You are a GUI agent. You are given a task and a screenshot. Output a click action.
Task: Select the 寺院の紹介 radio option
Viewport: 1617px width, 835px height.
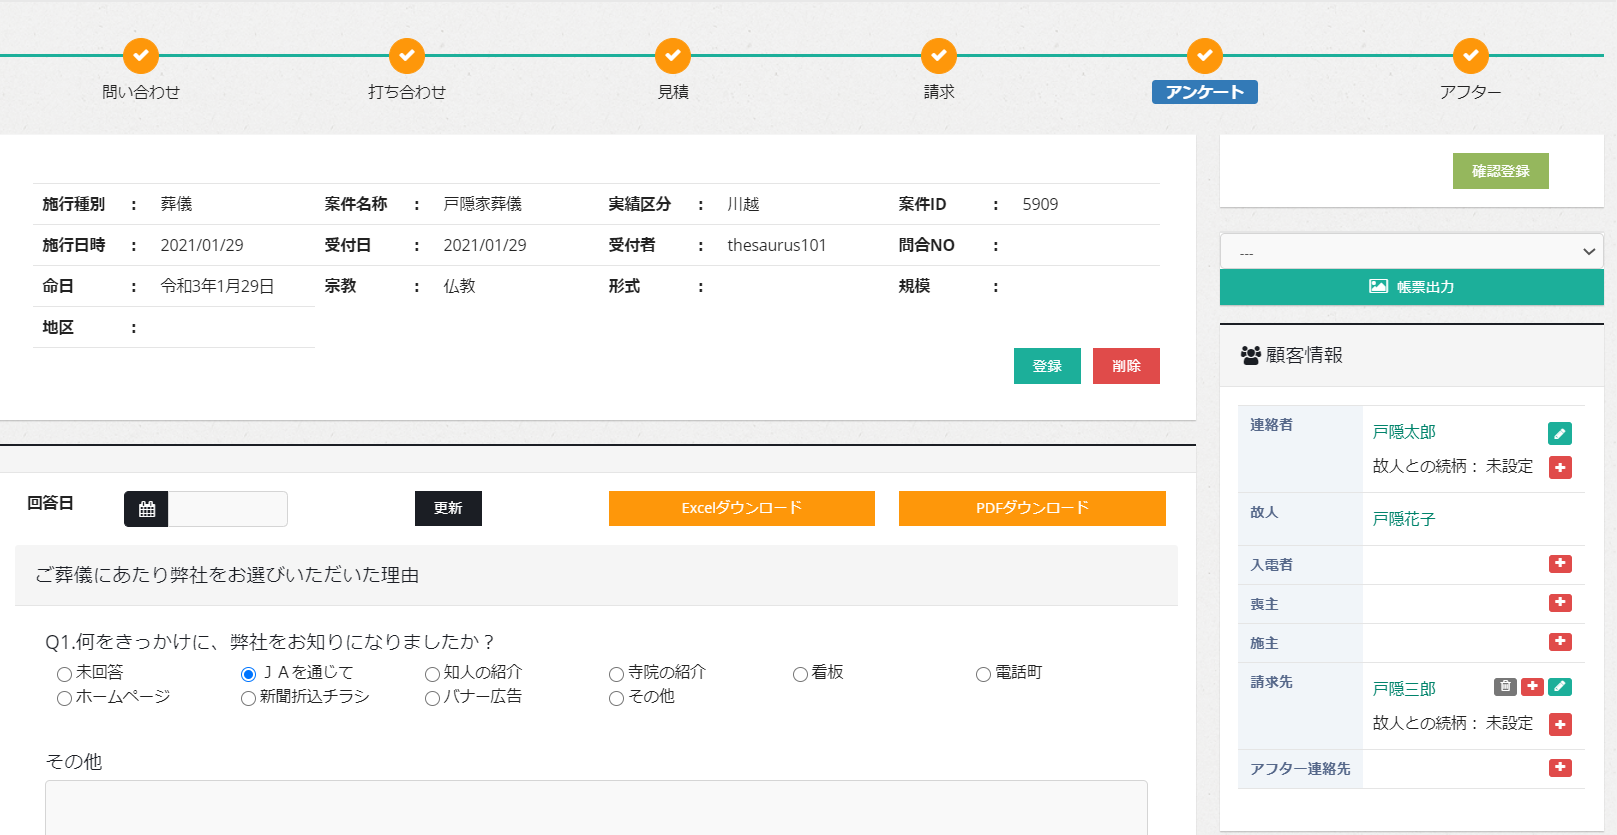tap(616, 674)
